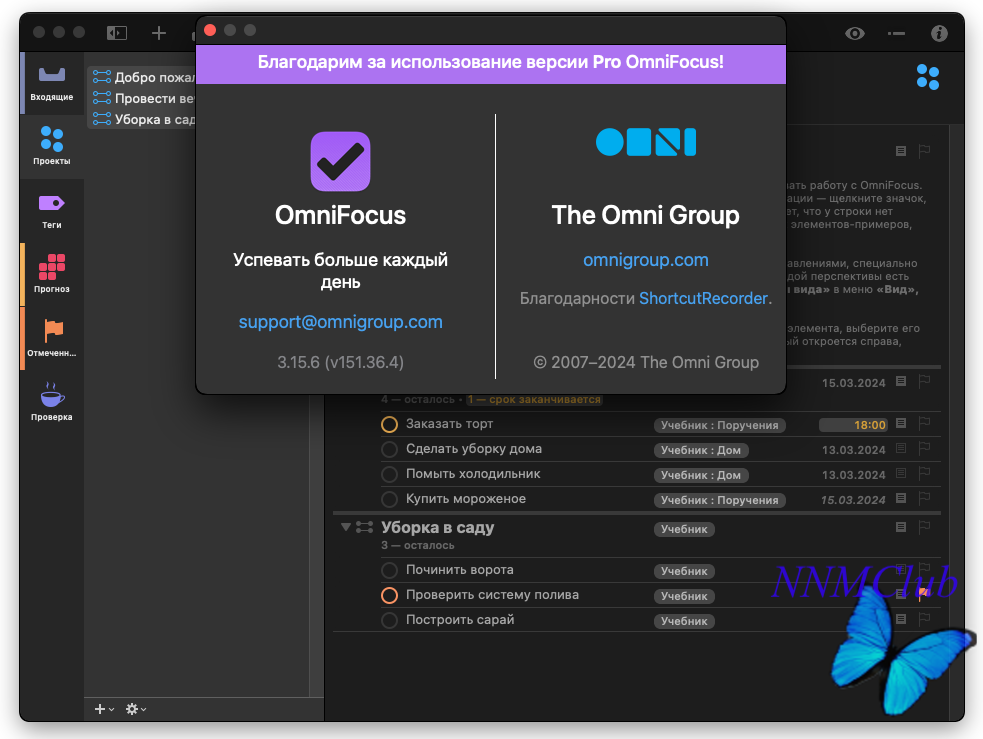This screenshot has width=983, height=739.
Task: Toggle the flag on Уборка в саду project row
Action: (x=924, y=528)
